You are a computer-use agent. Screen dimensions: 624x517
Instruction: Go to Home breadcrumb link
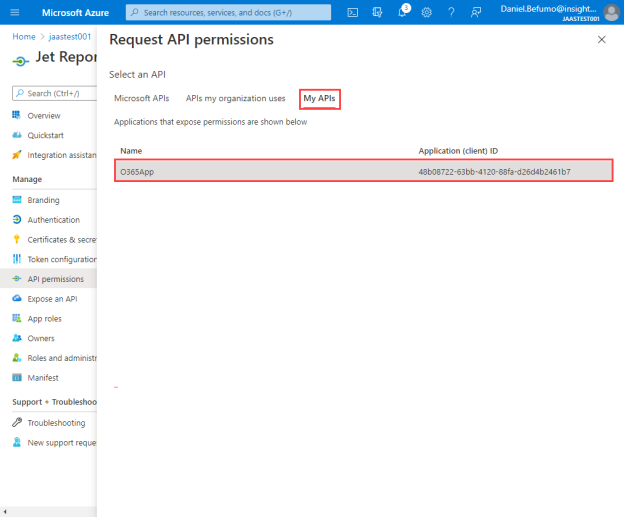[24, 37]
